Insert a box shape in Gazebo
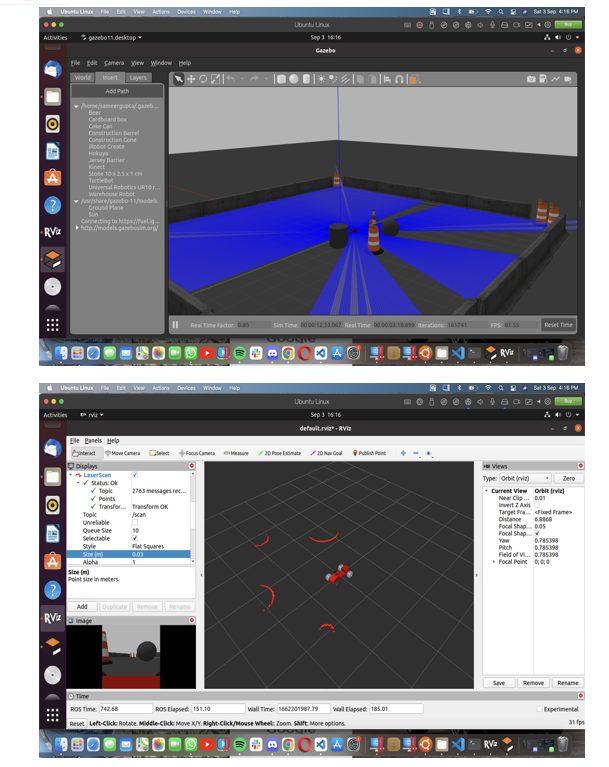The image size is (609, 767). coord(281,79)
